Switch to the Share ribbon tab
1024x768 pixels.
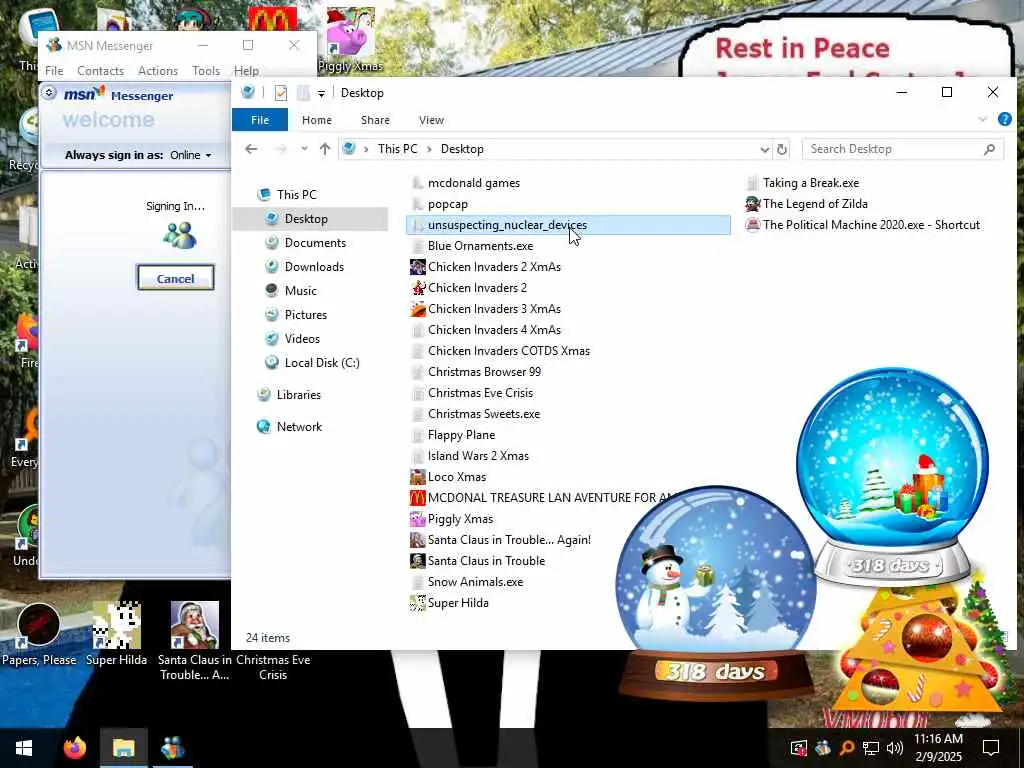click(375, 120)
